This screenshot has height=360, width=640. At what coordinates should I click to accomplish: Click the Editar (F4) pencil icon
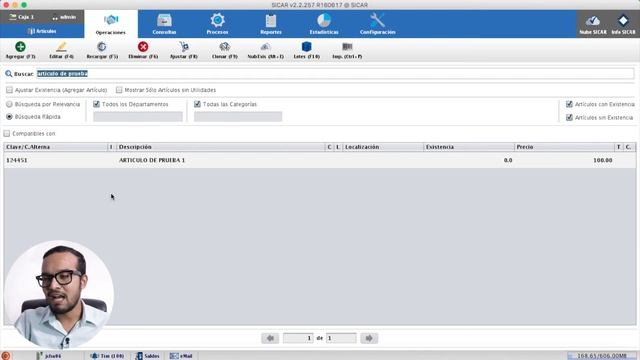[x=61, y=47]
